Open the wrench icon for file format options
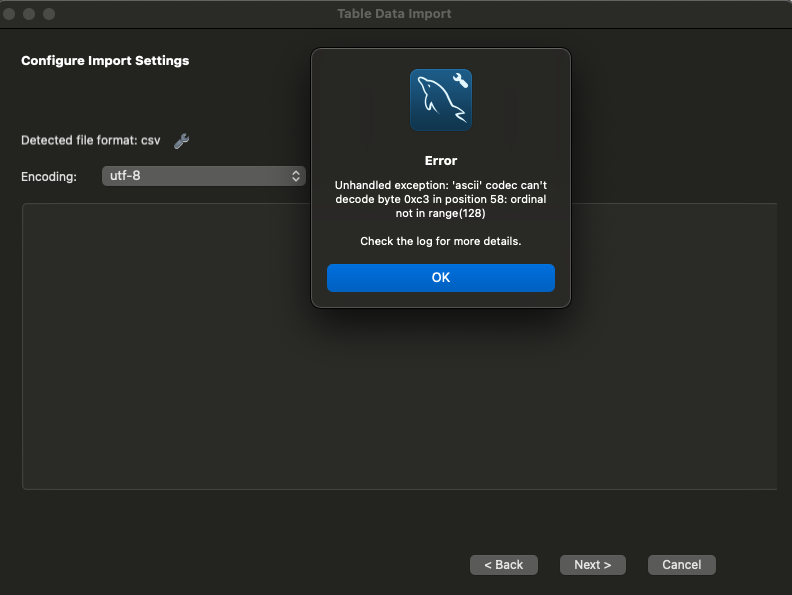The height and width of the screenshot is (595, 792). click(x=181, y=141)
